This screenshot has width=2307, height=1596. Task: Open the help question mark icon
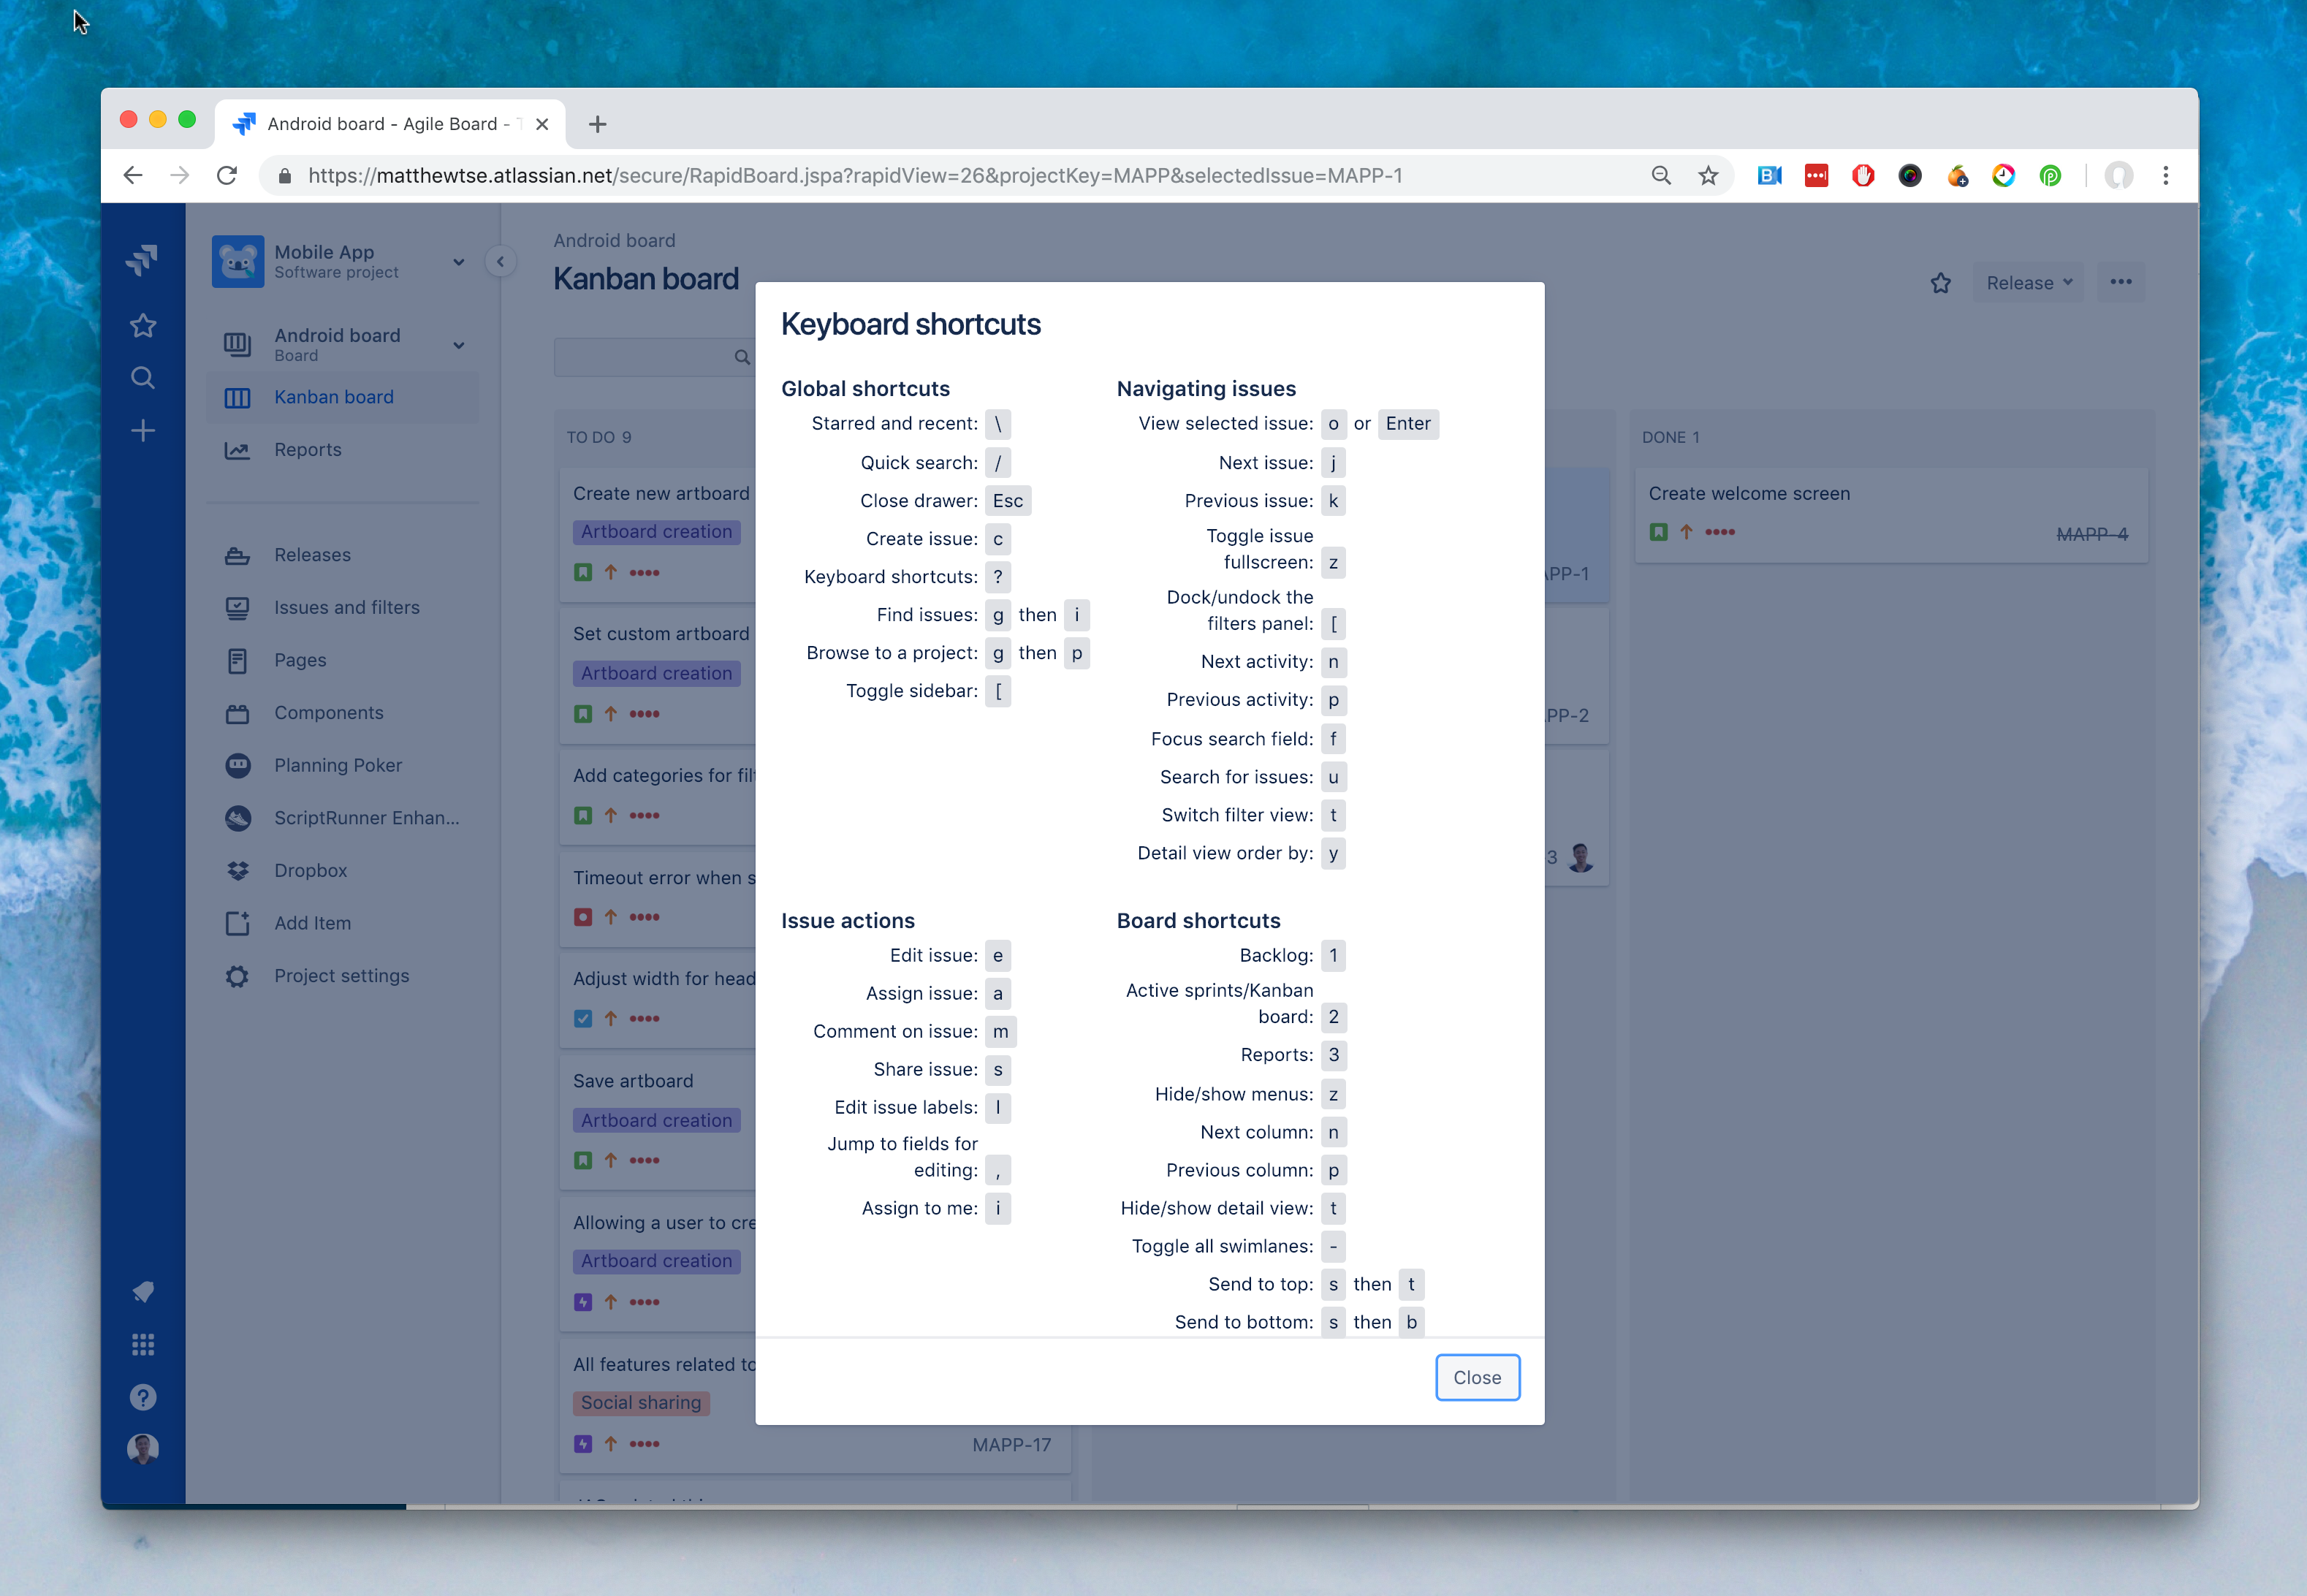point(143,1397)
